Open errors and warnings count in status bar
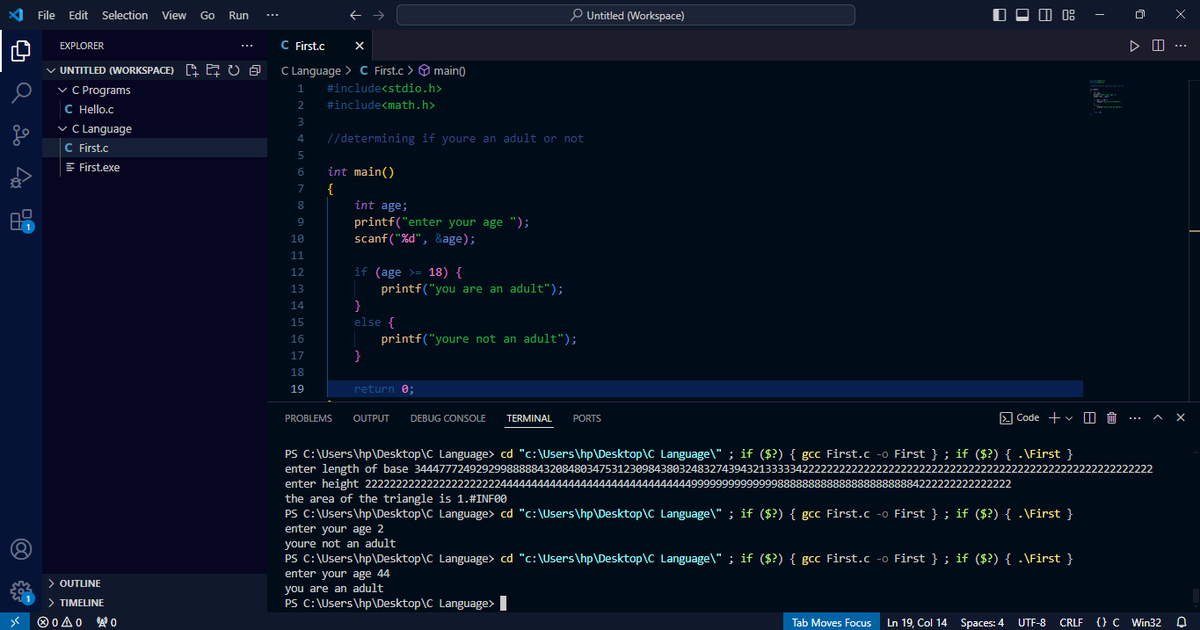 click(61, 622)
